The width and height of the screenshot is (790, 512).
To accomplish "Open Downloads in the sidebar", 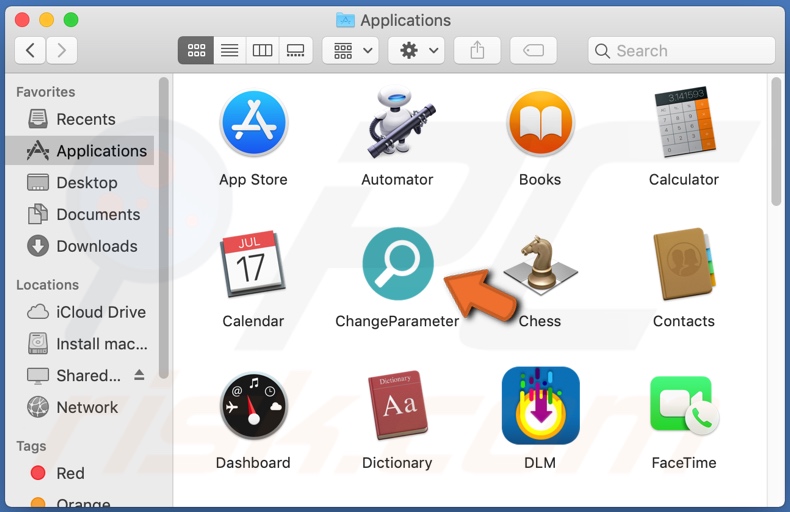I will tap(81, 246).
